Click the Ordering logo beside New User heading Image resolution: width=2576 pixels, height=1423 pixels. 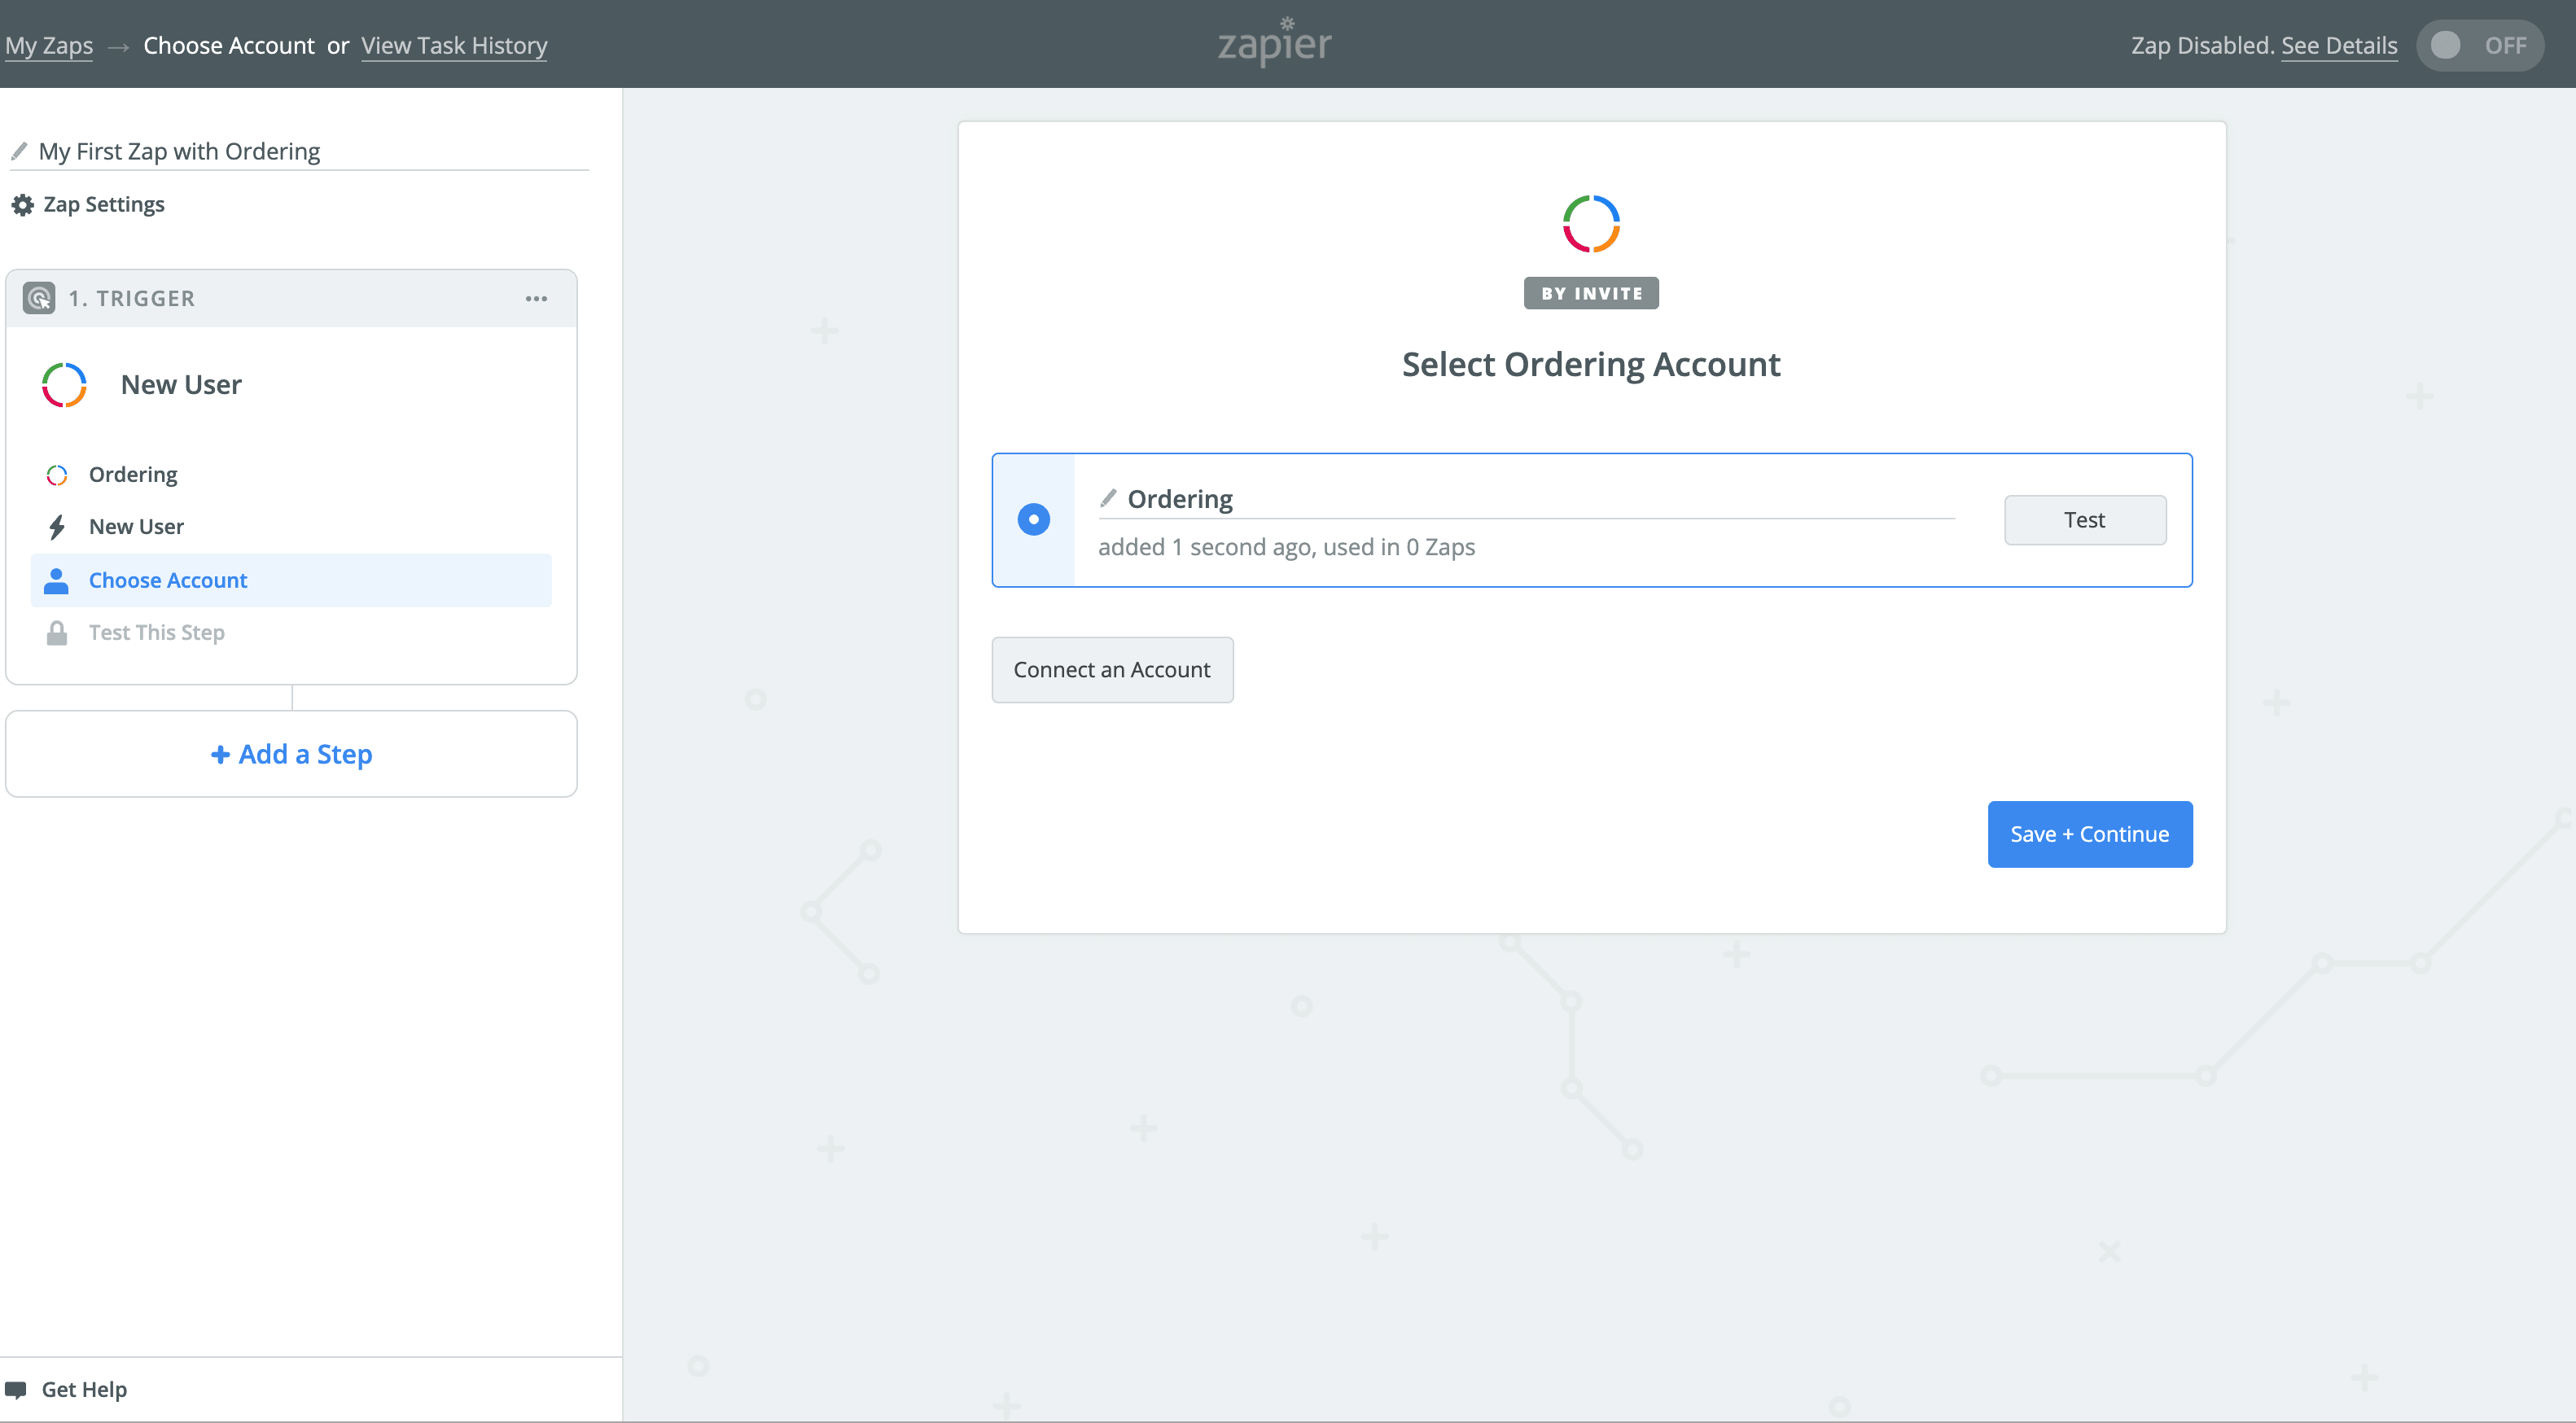[64, 385]
